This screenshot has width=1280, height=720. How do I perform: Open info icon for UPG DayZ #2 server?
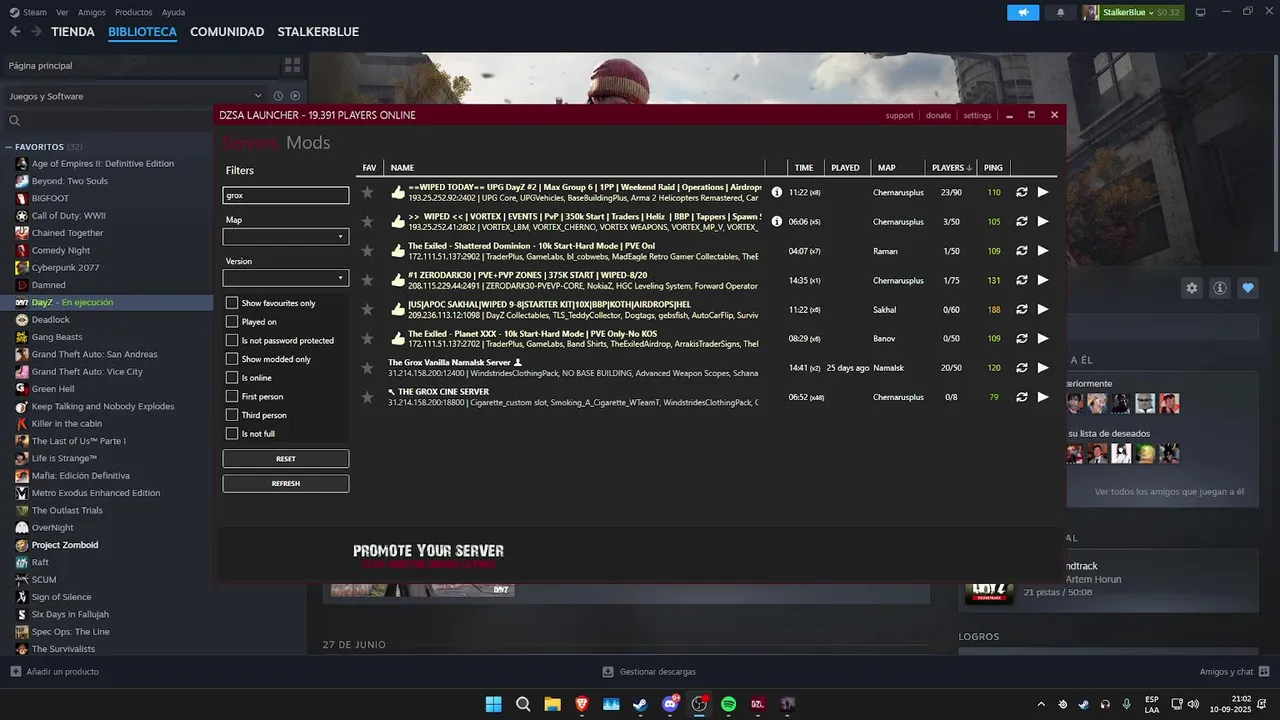(777, 192)
